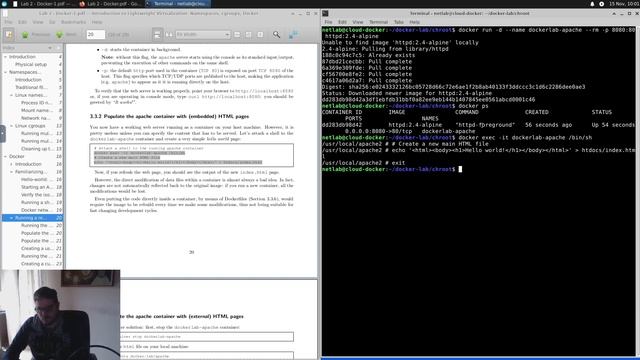This screenshot has height=360, width=640.
Task: Open the Terminal window's Edit menu
Action: [342, 22]
